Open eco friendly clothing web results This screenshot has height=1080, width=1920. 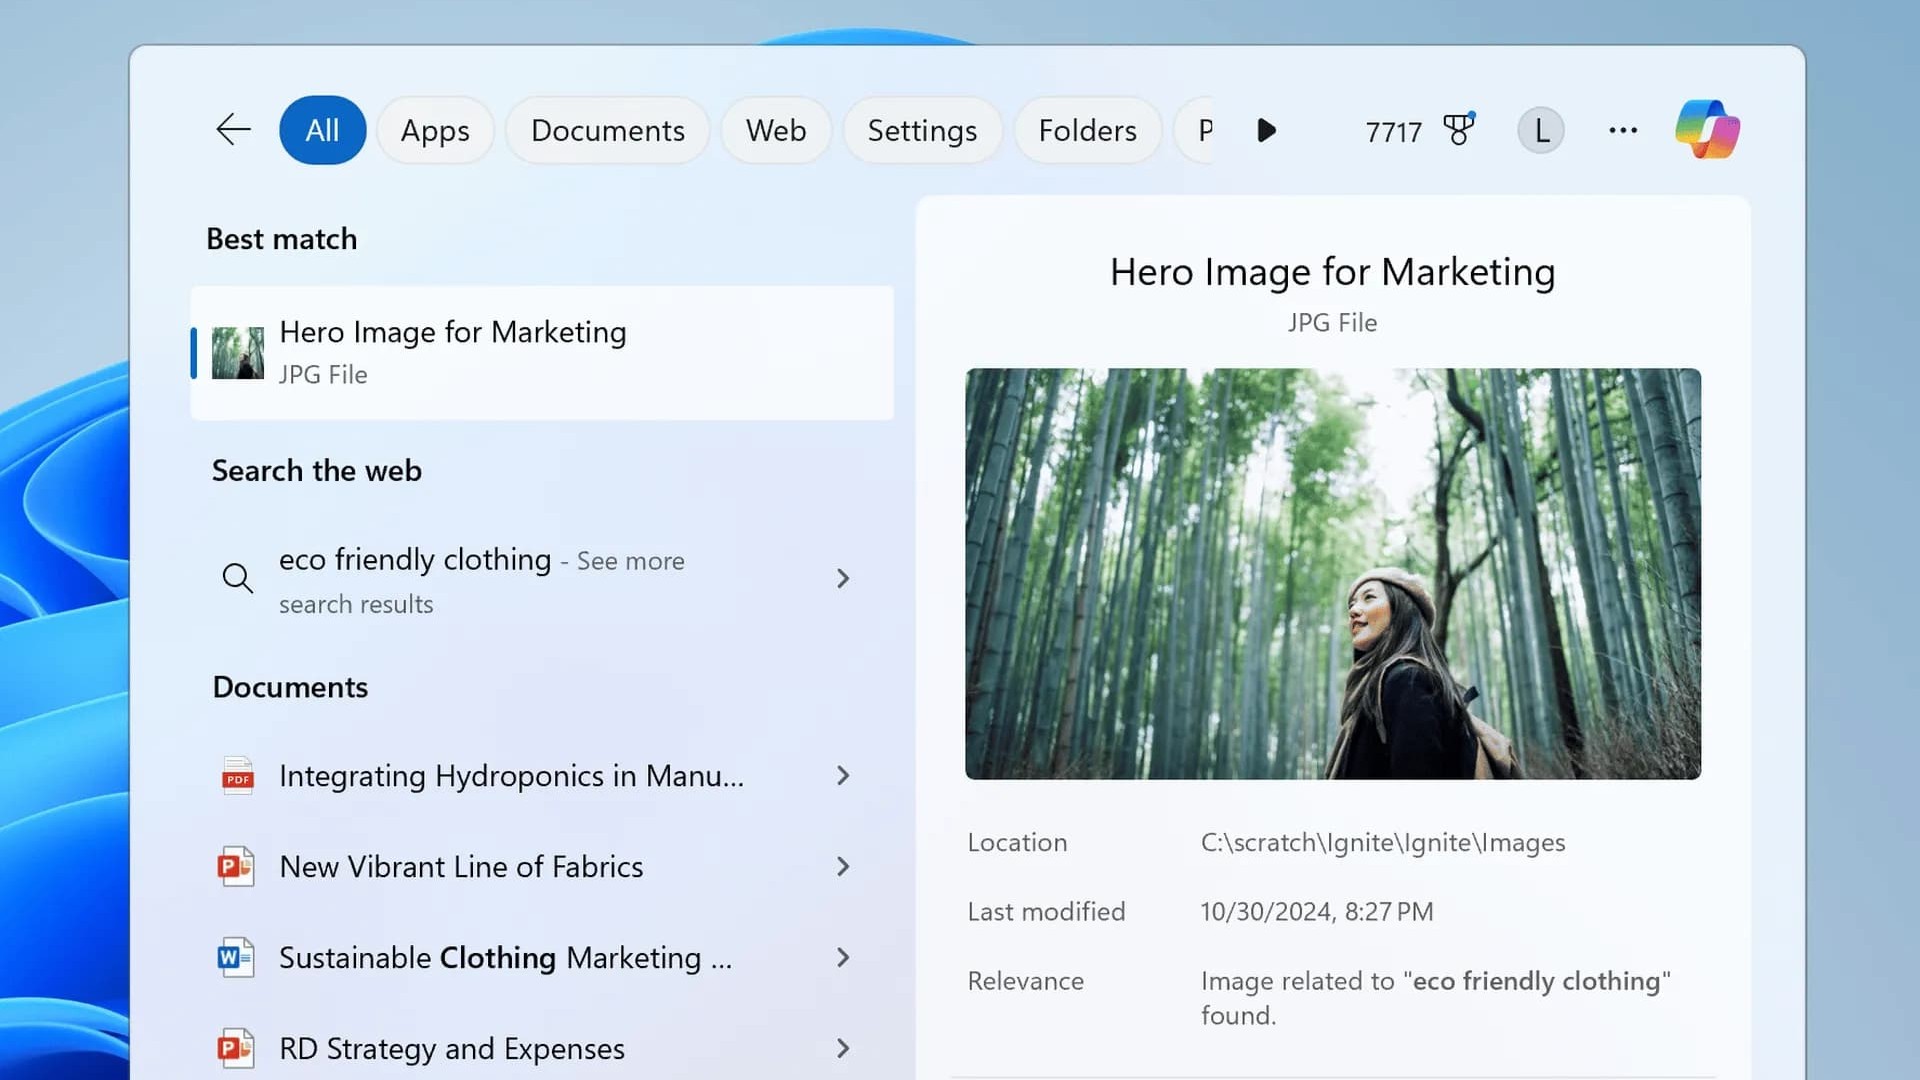(x=542, y=580)
